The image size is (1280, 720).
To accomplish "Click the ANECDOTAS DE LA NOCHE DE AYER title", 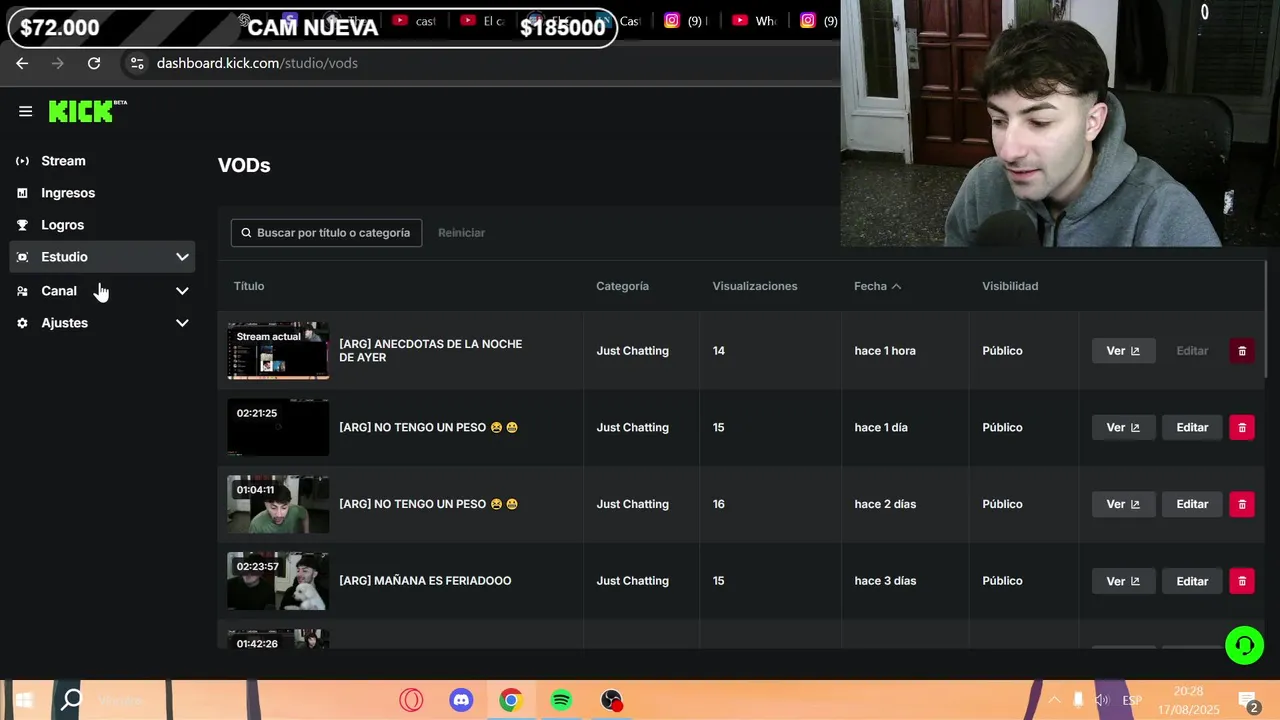I will [x=430, y=351].
